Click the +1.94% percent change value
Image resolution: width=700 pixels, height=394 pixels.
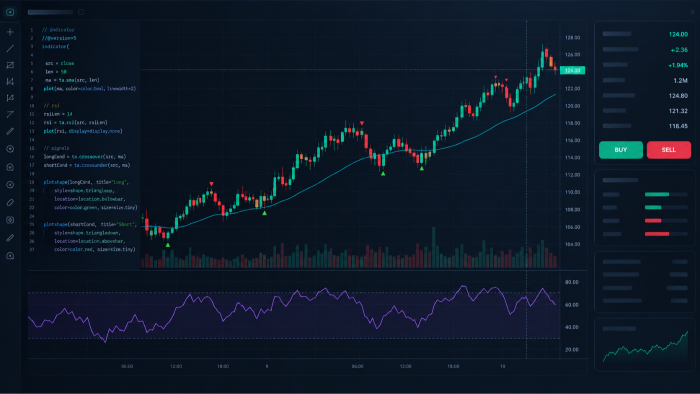(678, 65)
